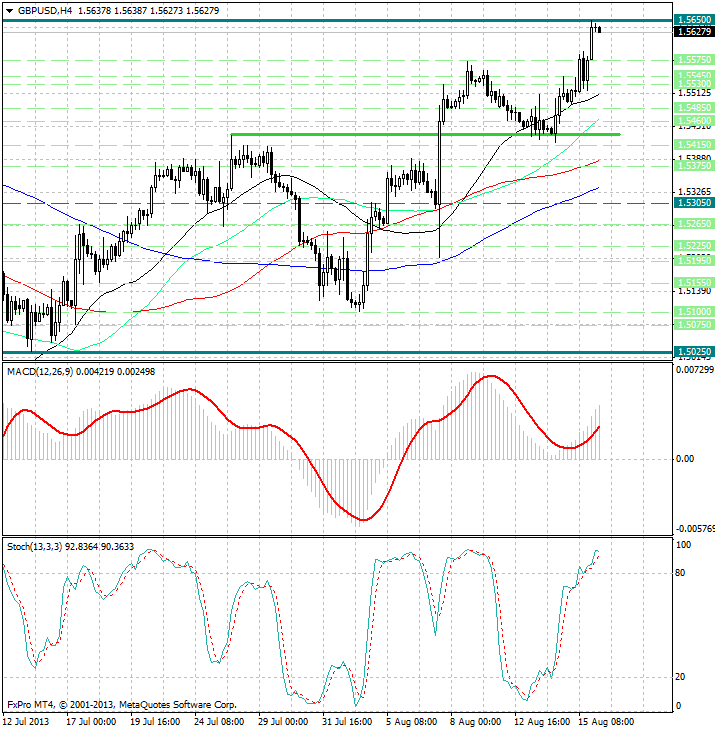The image size is (715, 730).
Task: Select the 1.51550 price level label
Action: (x=693, y=283)
